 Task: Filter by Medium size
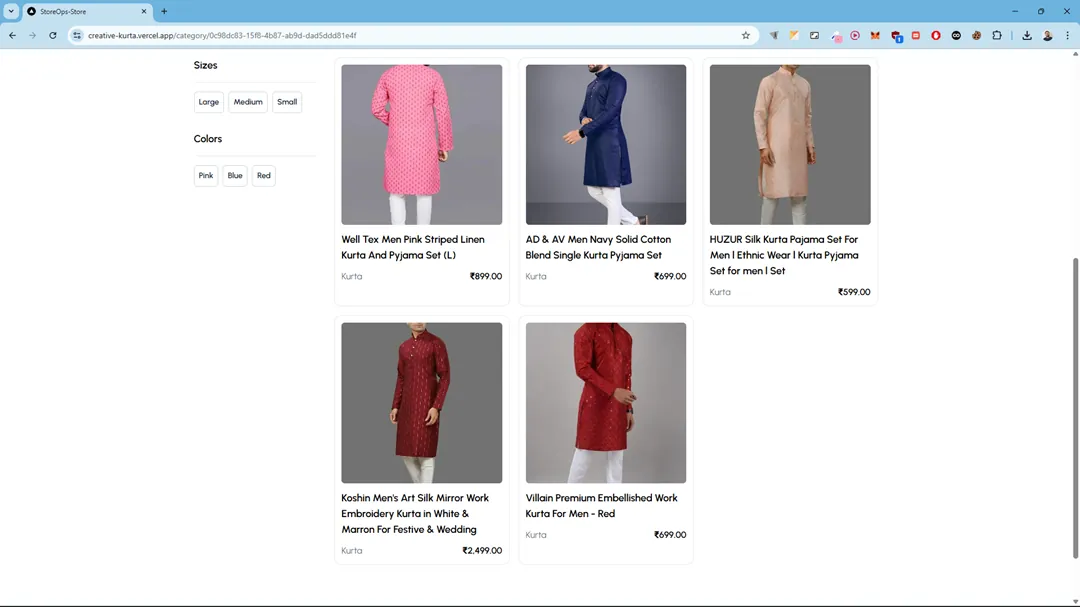248,102
